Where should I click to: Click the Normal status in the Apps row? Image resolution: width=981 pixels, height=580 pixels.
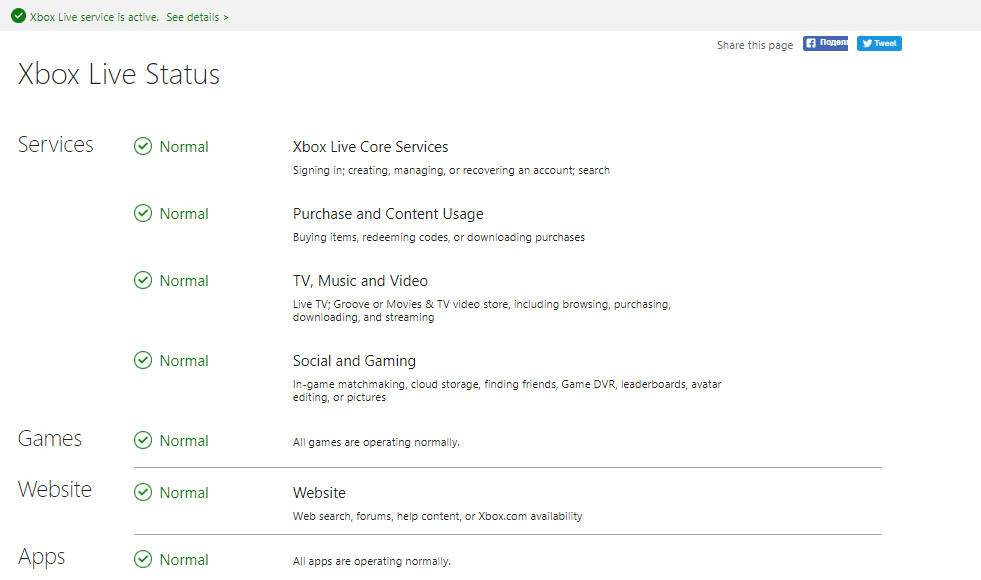click(184, 560)
